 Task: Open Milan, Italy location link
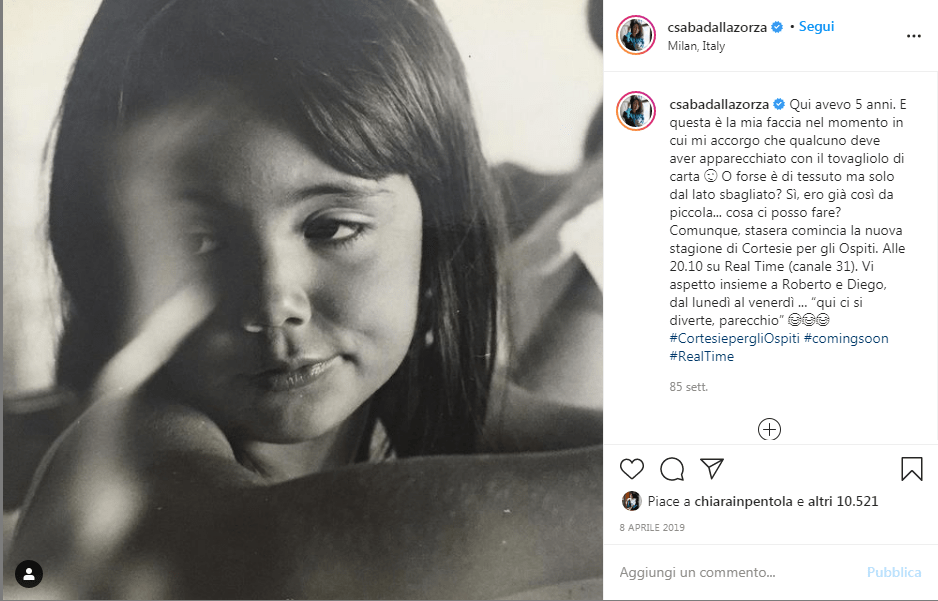coord(696,46)
